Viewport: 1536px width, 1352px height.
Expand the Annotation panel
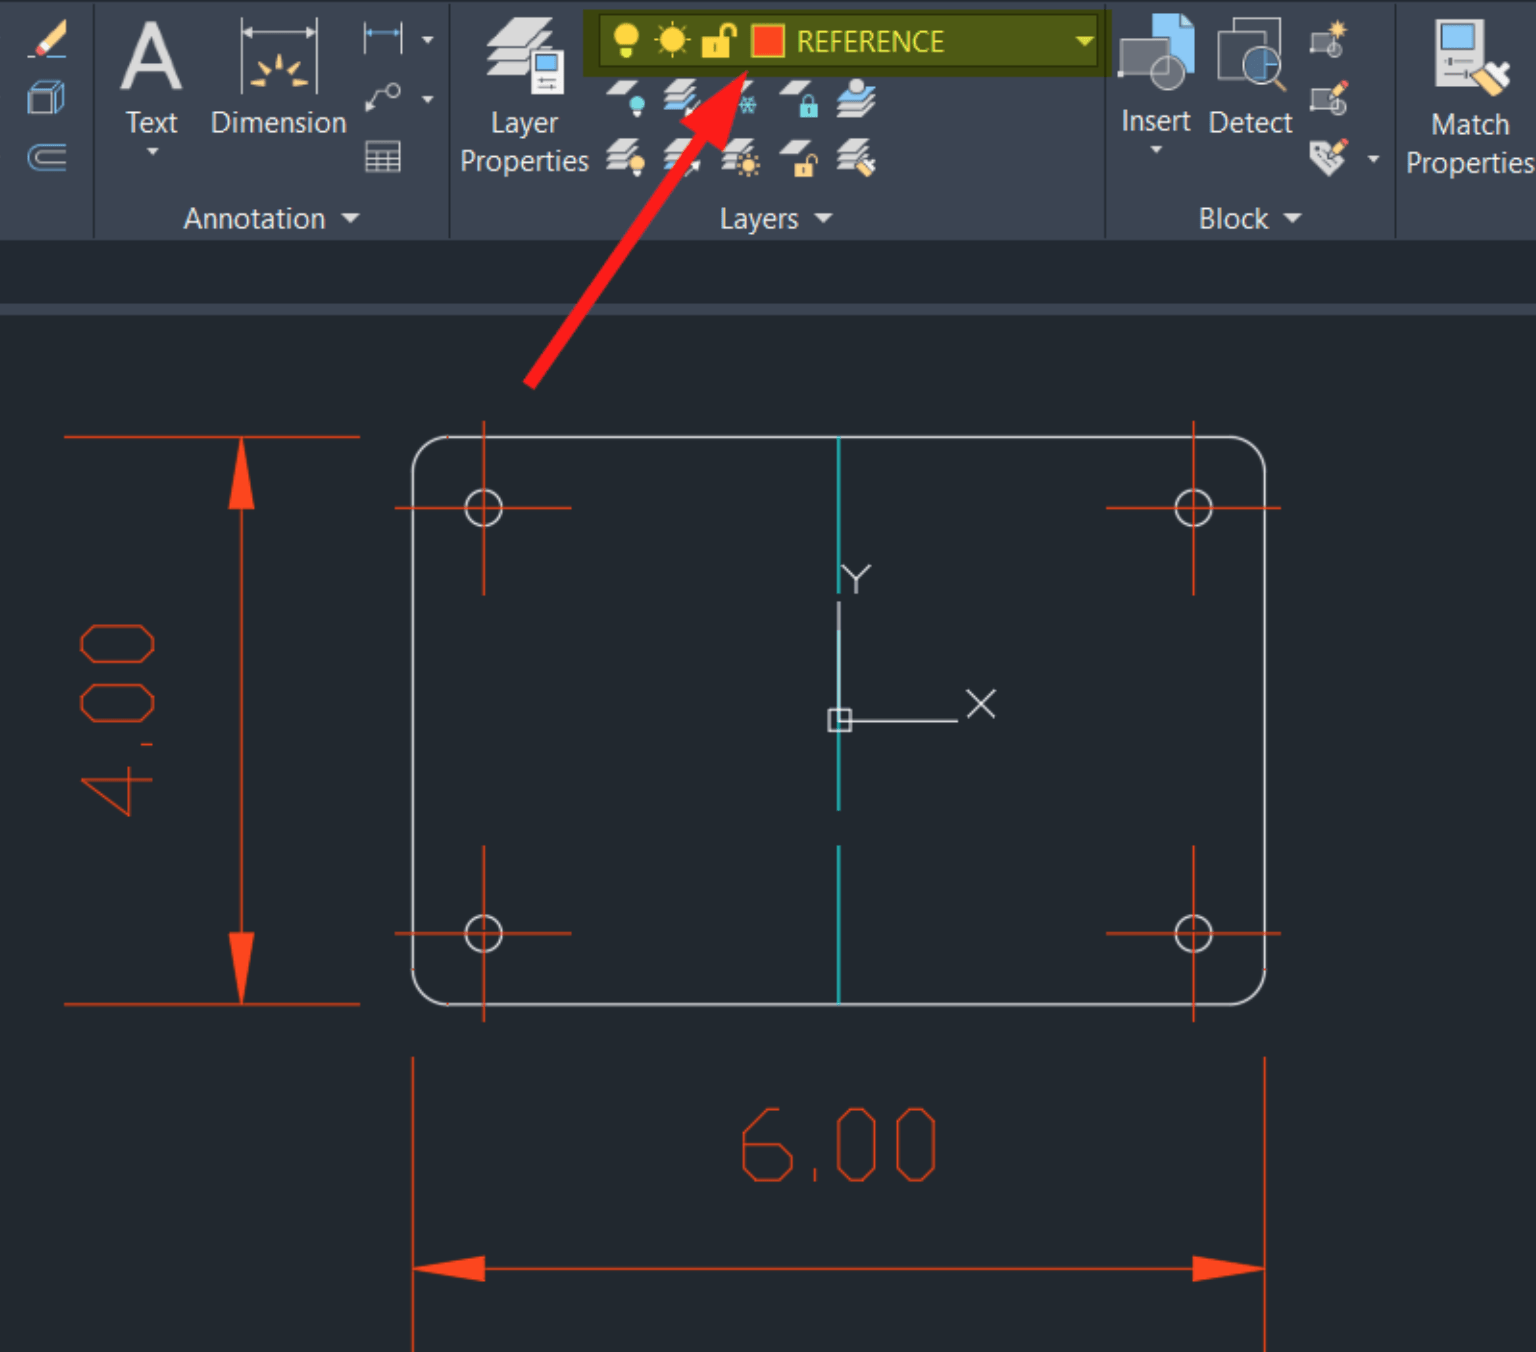tap(350, 219)
